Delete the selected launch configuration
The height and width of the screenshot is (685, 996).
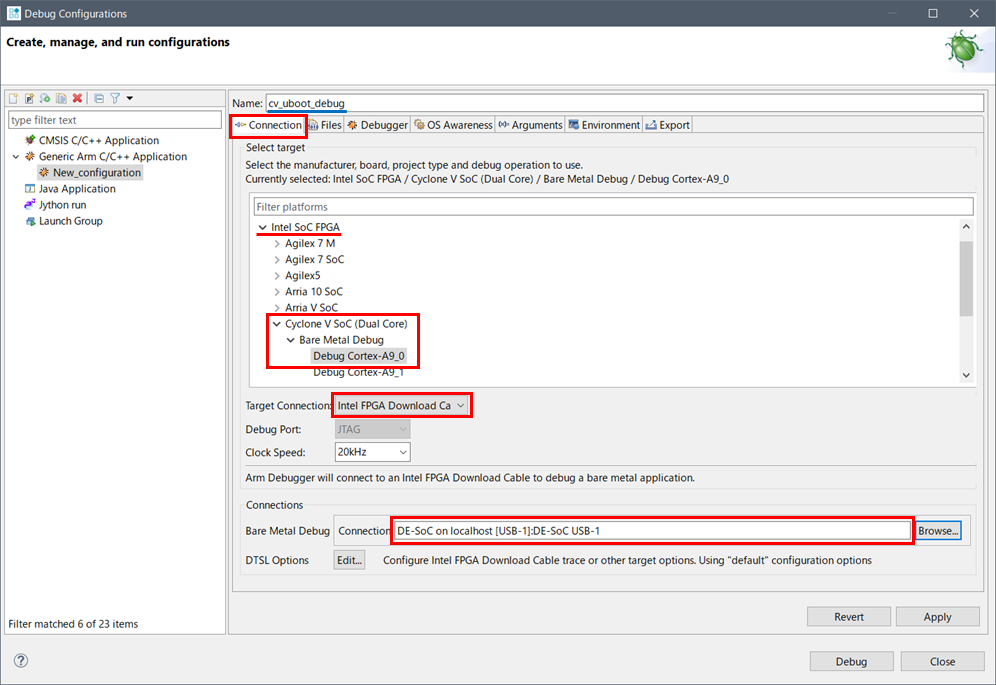[77, 98]
